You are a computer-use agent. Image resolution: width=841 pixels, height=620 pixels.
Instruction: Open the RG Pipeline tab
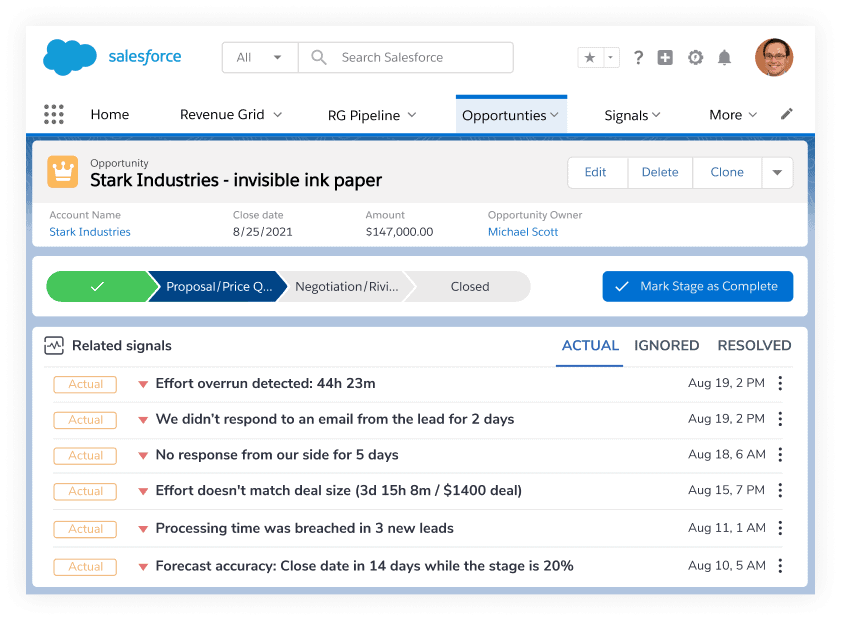pyautogui.click(x=364, y=115)
